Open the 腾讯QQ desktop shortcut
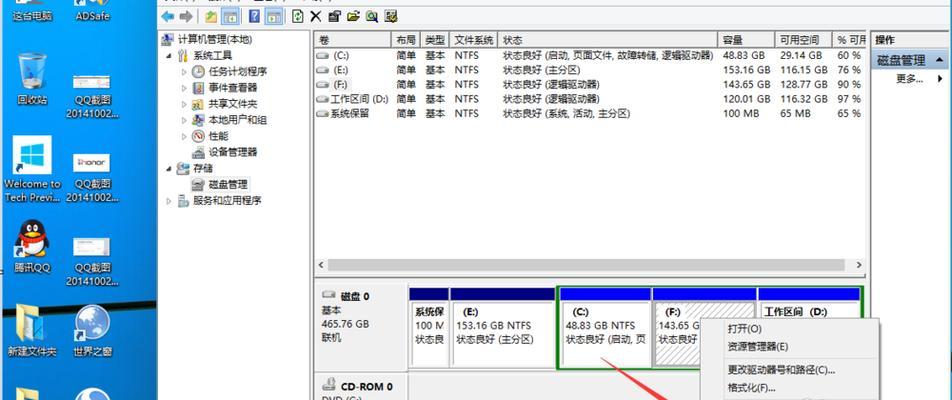Image resolution: width=952 pixels, height=400 pixels. pyautogui.click(x=32, y=246)
